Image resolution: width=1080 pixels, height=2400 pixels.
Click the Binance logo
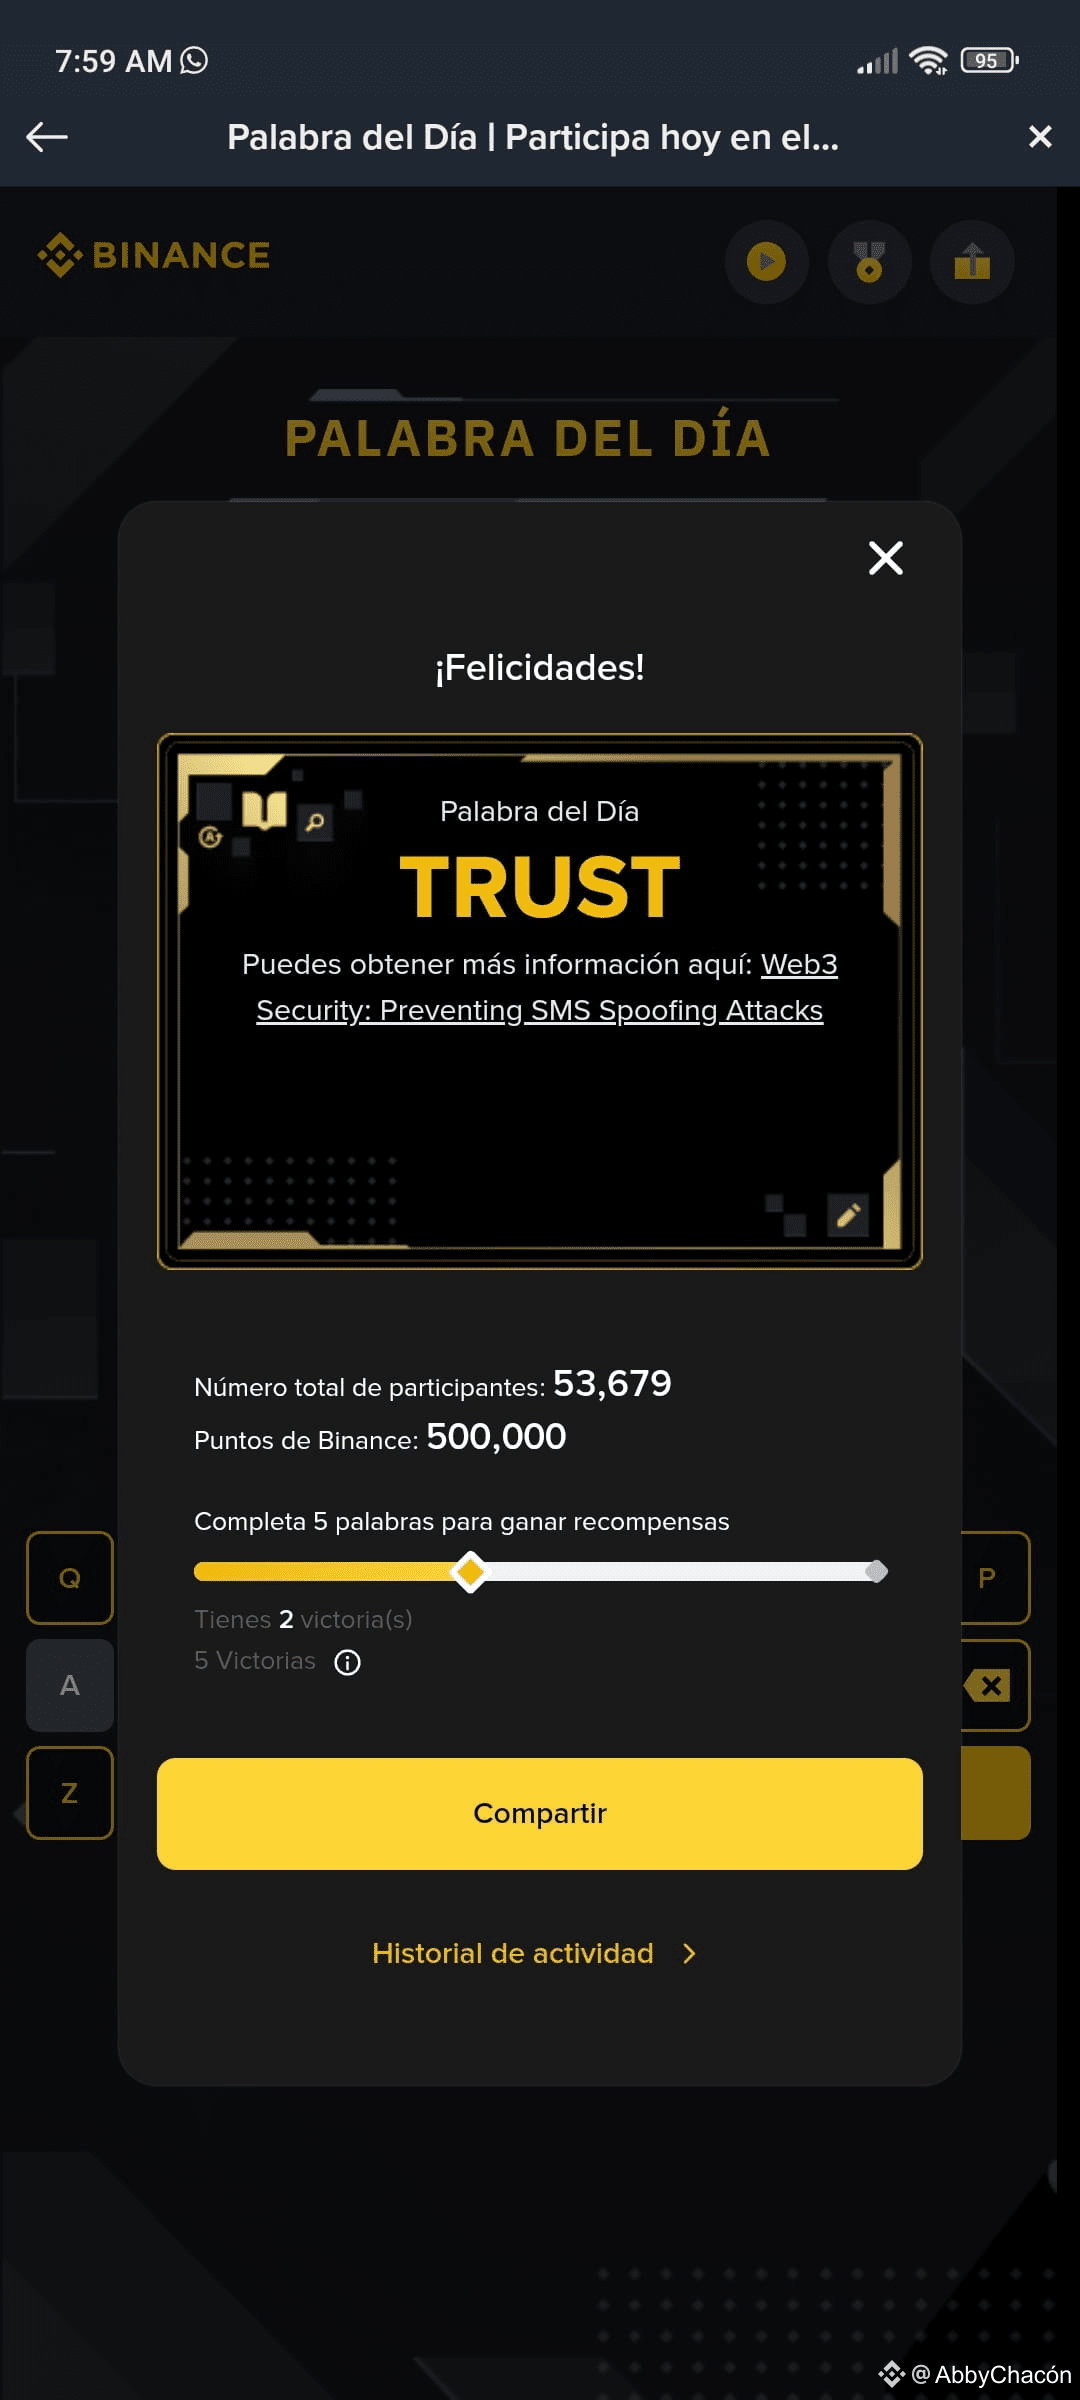click(x=154, y=255)
